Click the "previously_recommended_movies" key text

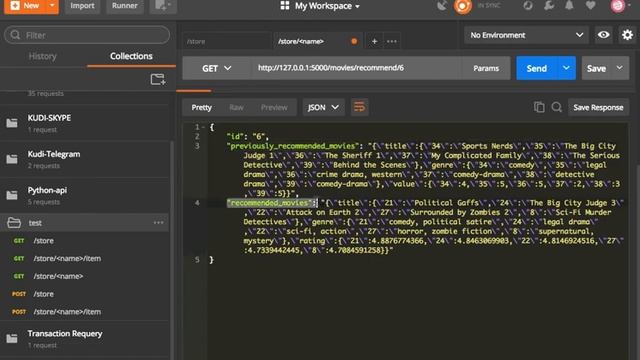click(x=293, y=146)
